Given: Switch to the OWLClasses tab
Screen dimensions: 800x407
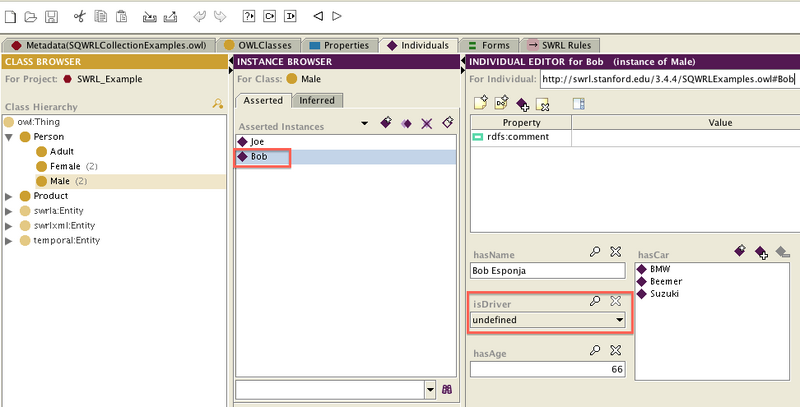Looking at the screenshot, I should tap(258, 45).
